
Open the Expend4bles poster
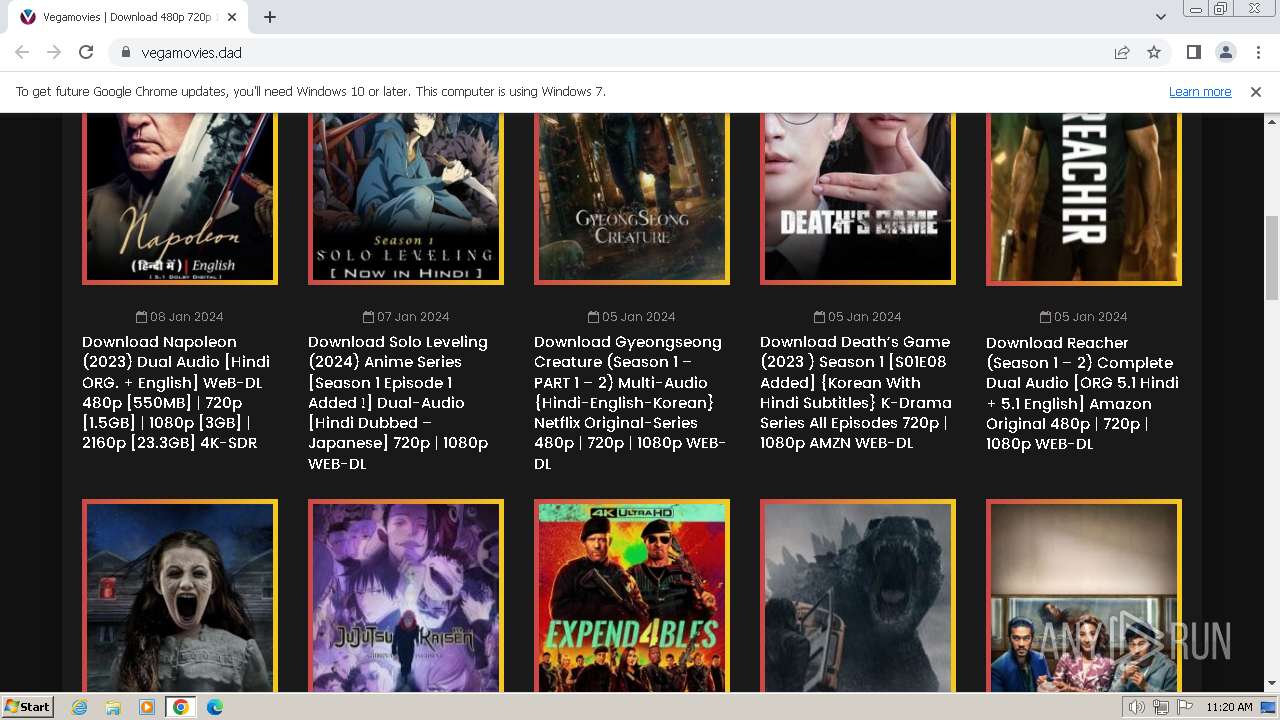pyautogui.click(x=632, y=596)
